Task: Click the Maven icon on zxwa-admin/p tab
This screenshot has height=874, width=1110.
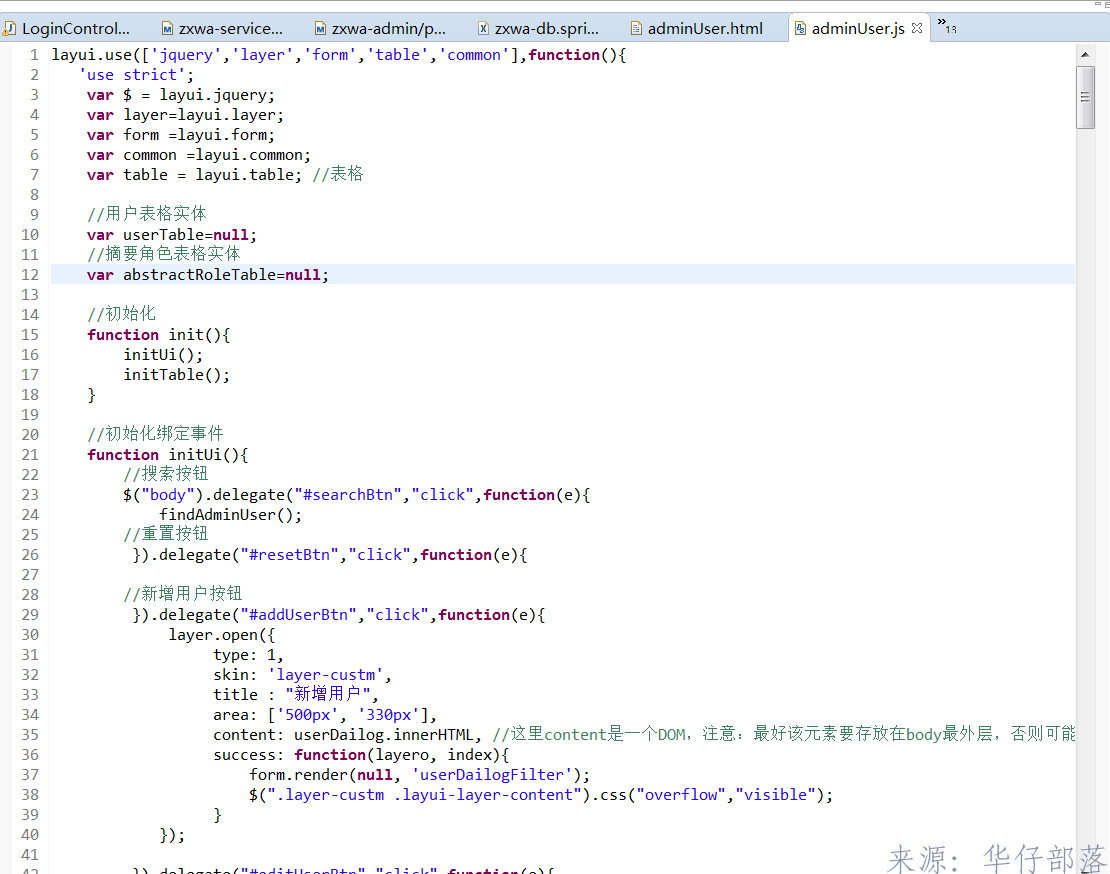Action: [x=321, y=28]
